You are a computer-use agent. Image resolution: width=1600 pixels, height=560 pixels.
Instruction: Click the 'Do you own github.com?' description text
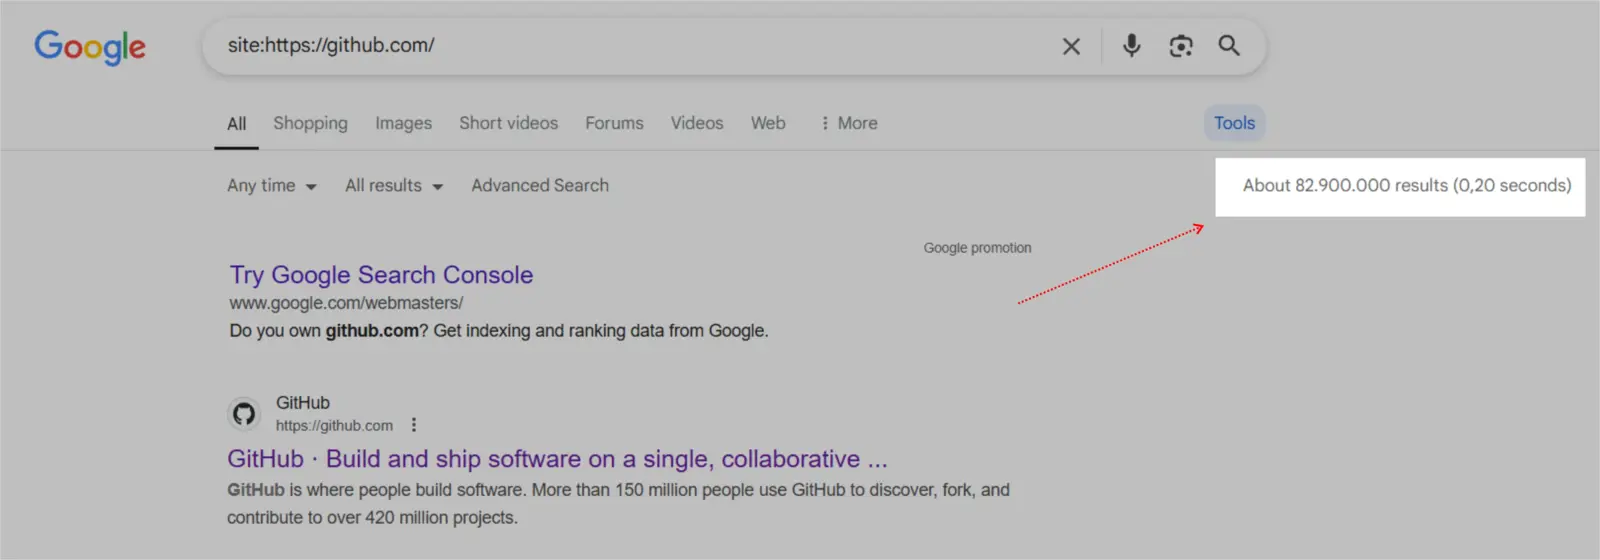click(499, 331)
